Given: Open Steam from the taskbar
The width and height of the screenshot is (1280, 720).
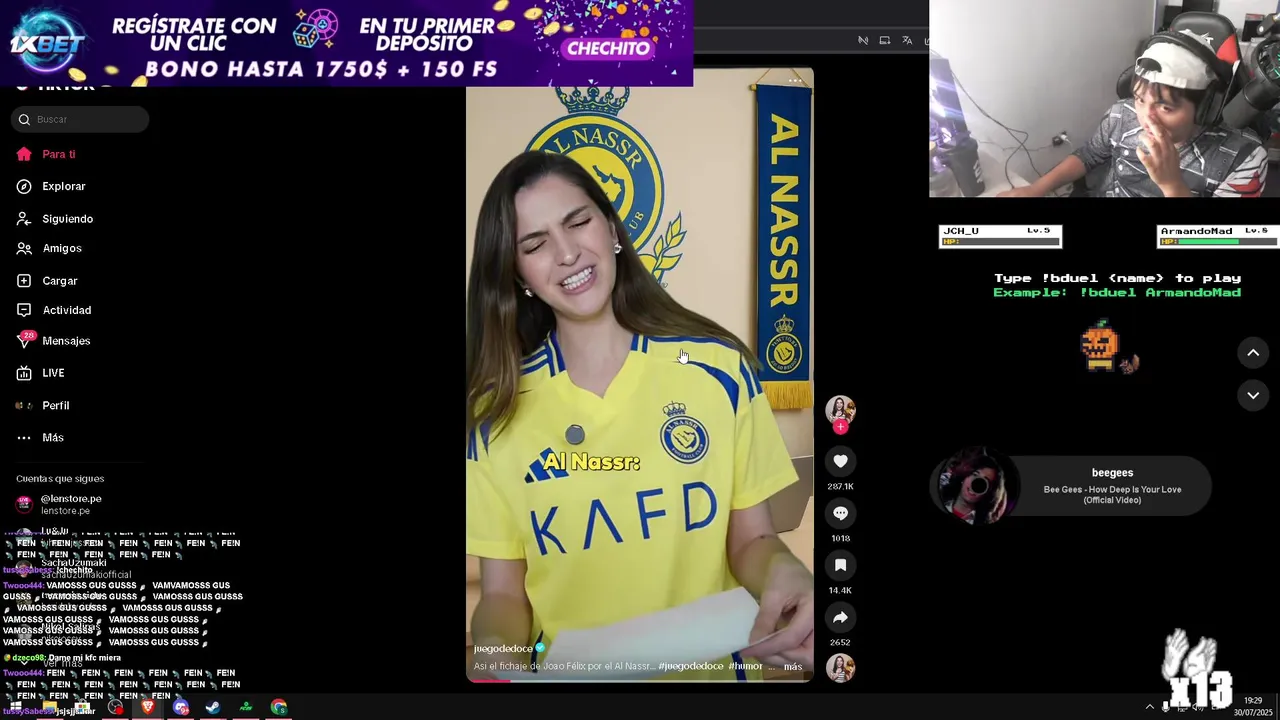Looking at the screenshot, I should click(213, 707).
